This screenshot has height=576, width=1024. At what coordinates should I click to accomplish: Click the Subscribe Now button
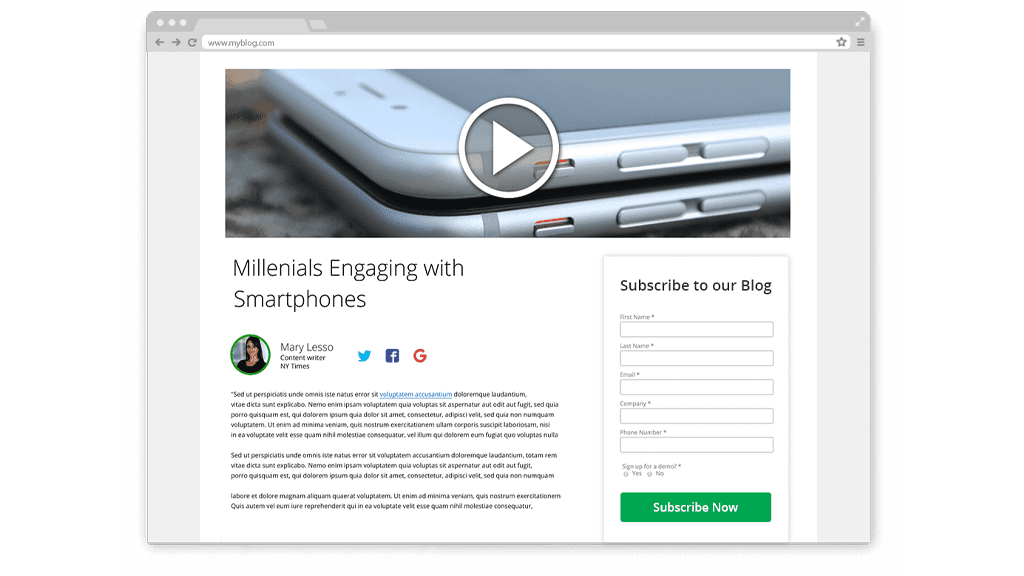point(696,507)
